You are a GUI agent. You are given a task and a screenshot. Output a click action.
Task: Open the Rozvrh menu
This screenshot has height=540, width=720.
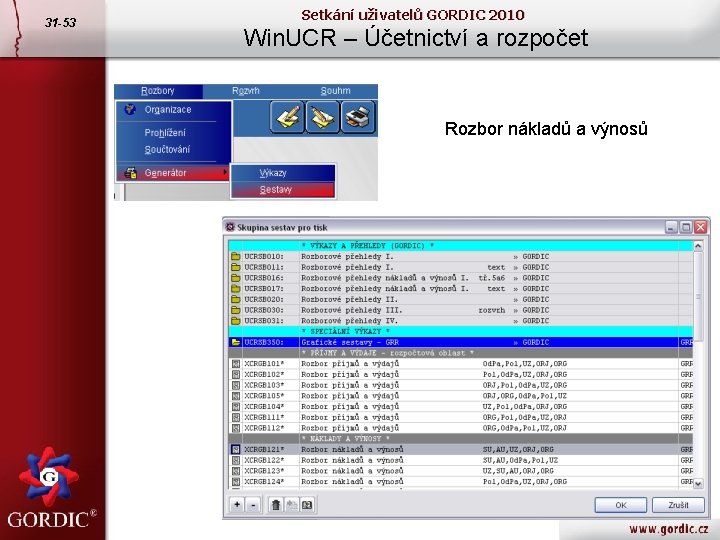246,91
